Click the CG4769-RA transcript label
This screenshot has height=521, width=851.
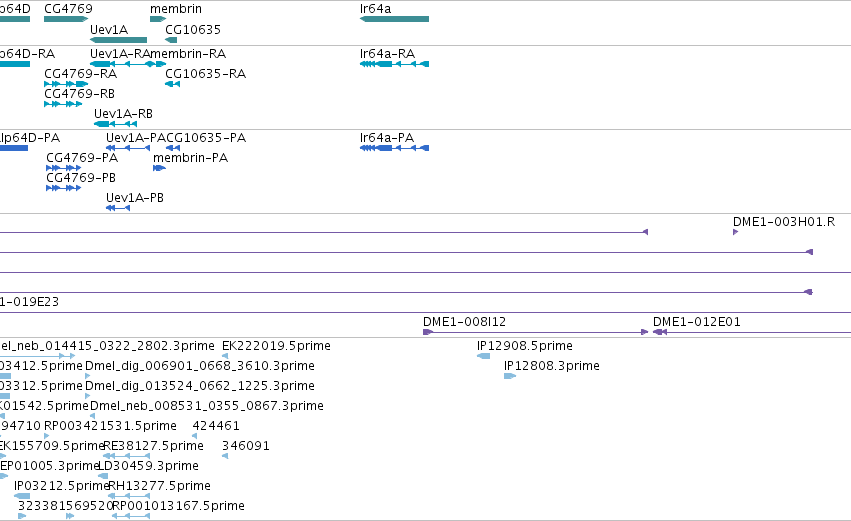click(x=80, y=74)
